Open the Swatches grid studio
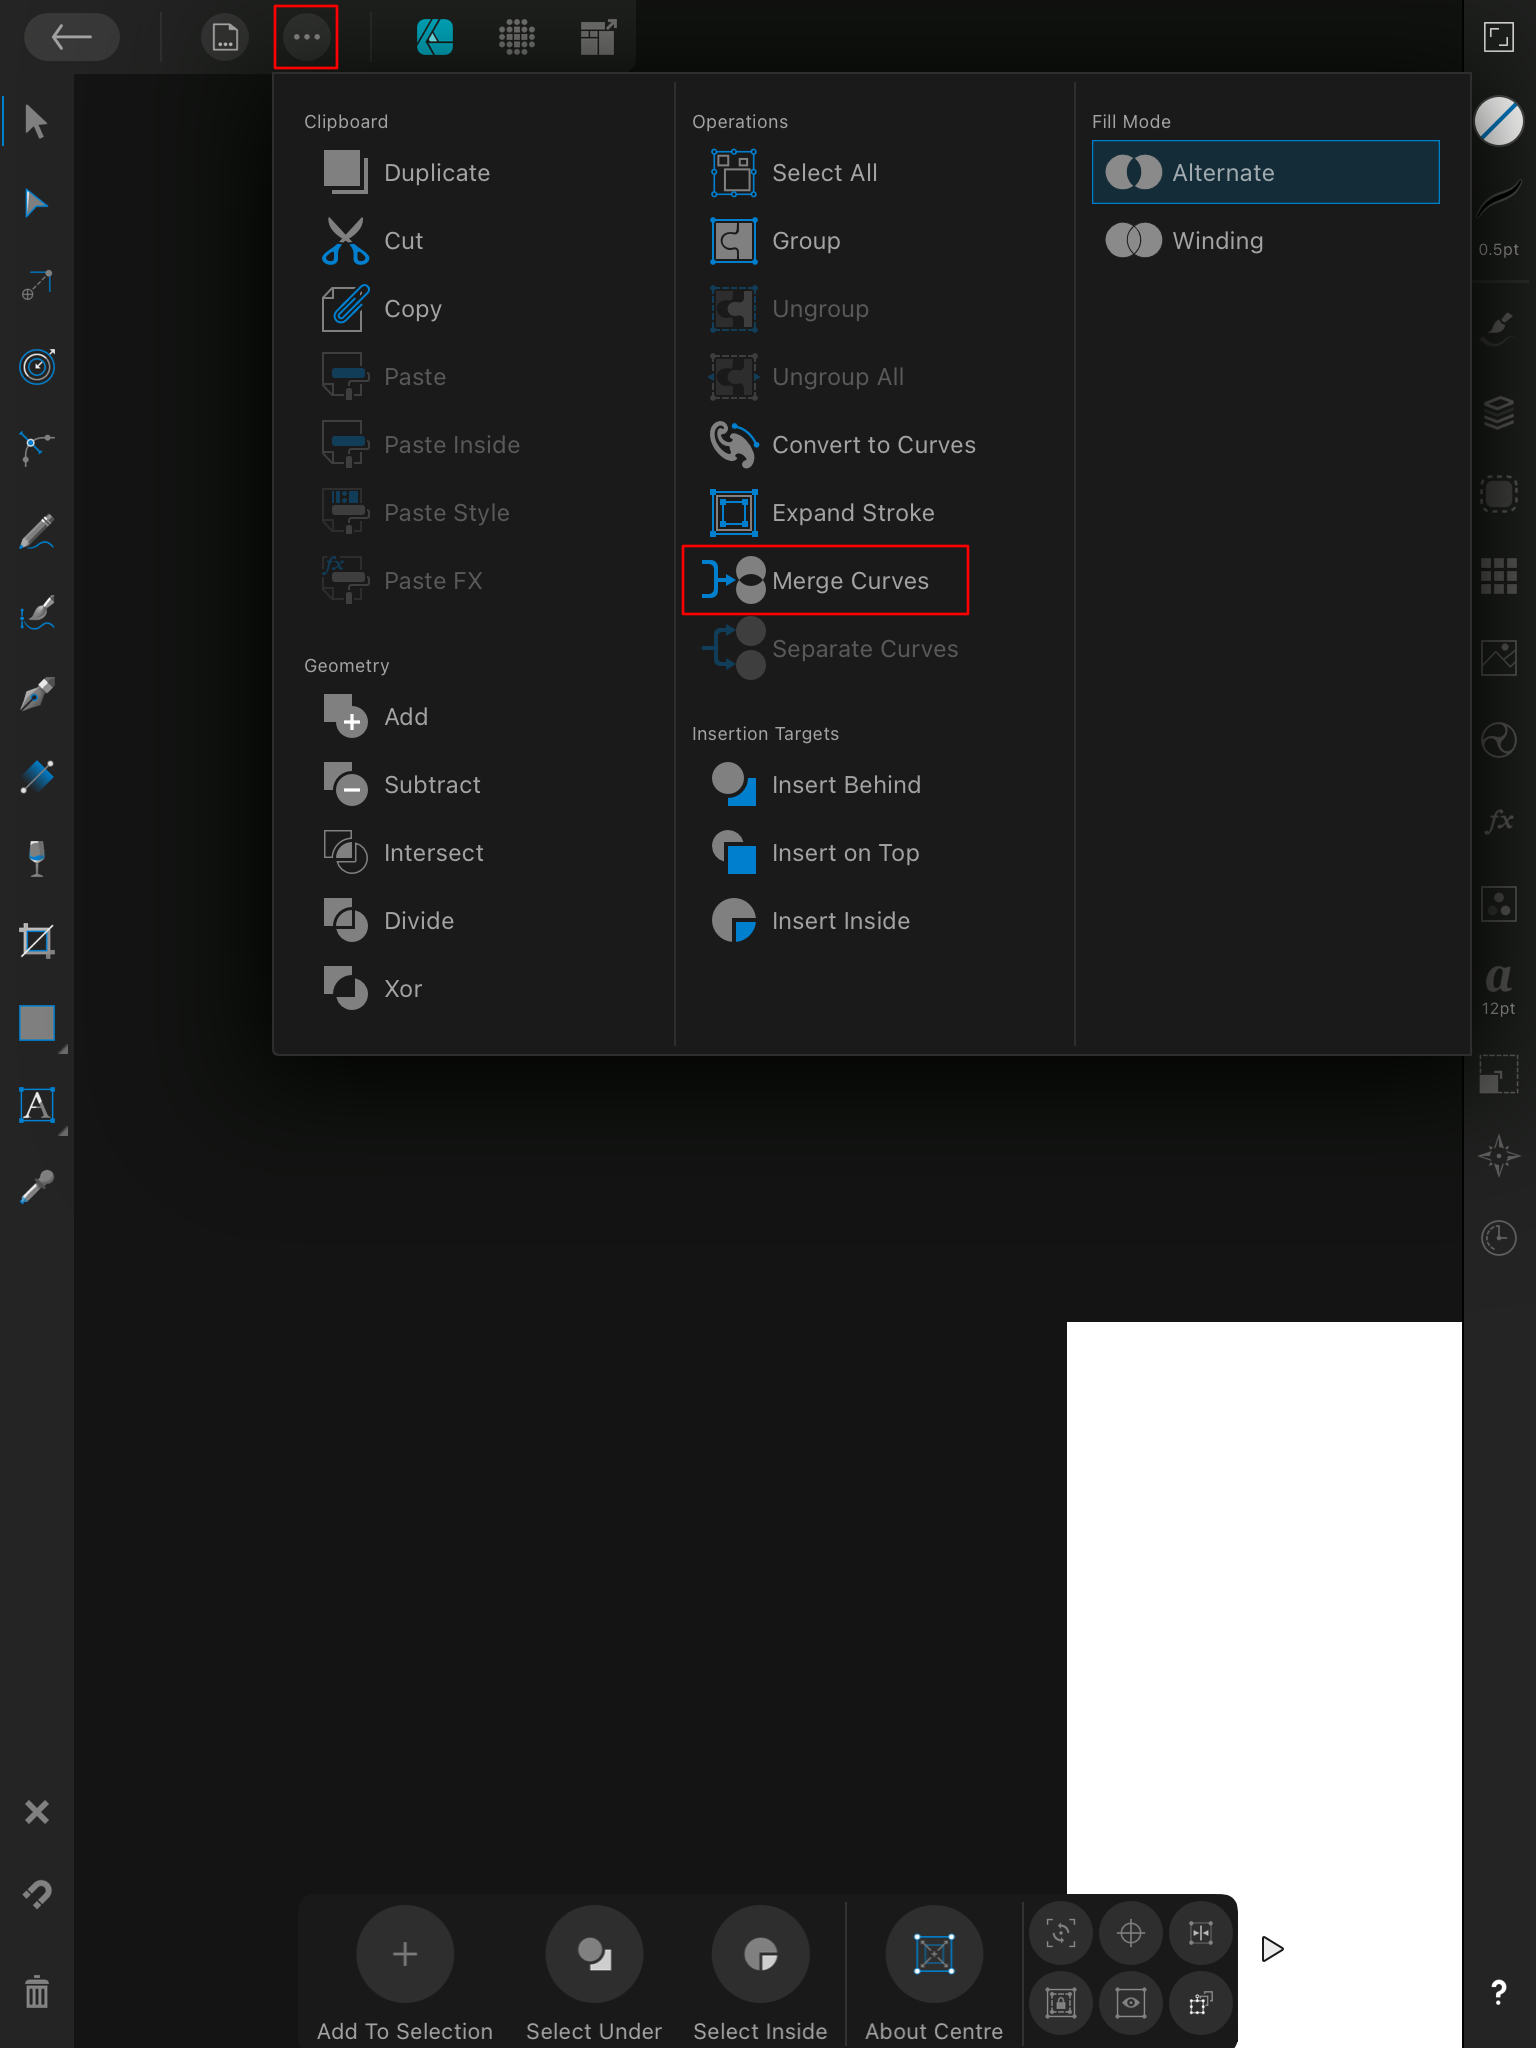Image resolution: width=1536 pixels, height=2048 pixels. (x=1499, y=576)
